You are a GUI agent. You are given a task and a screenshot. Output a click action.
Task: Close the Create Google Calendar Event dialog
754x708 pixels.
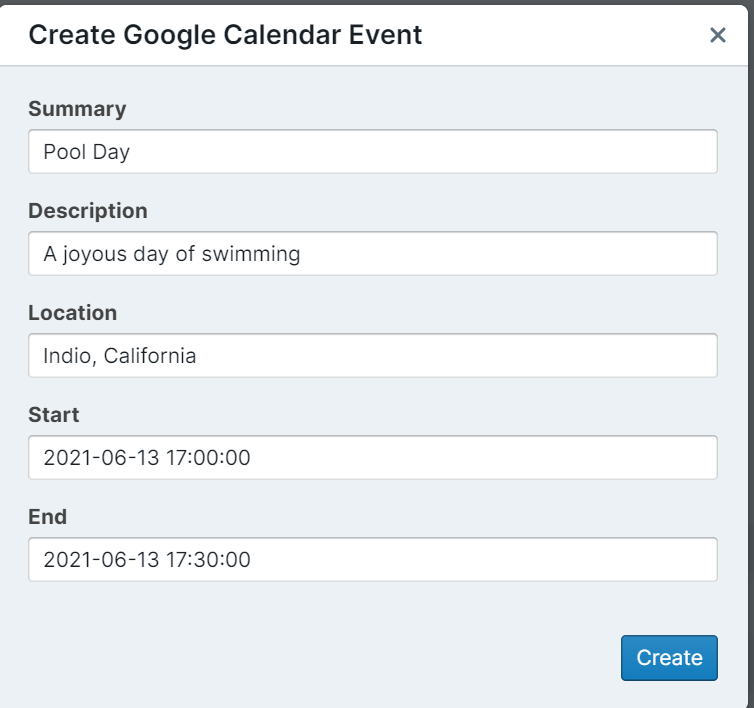point(717,36)
